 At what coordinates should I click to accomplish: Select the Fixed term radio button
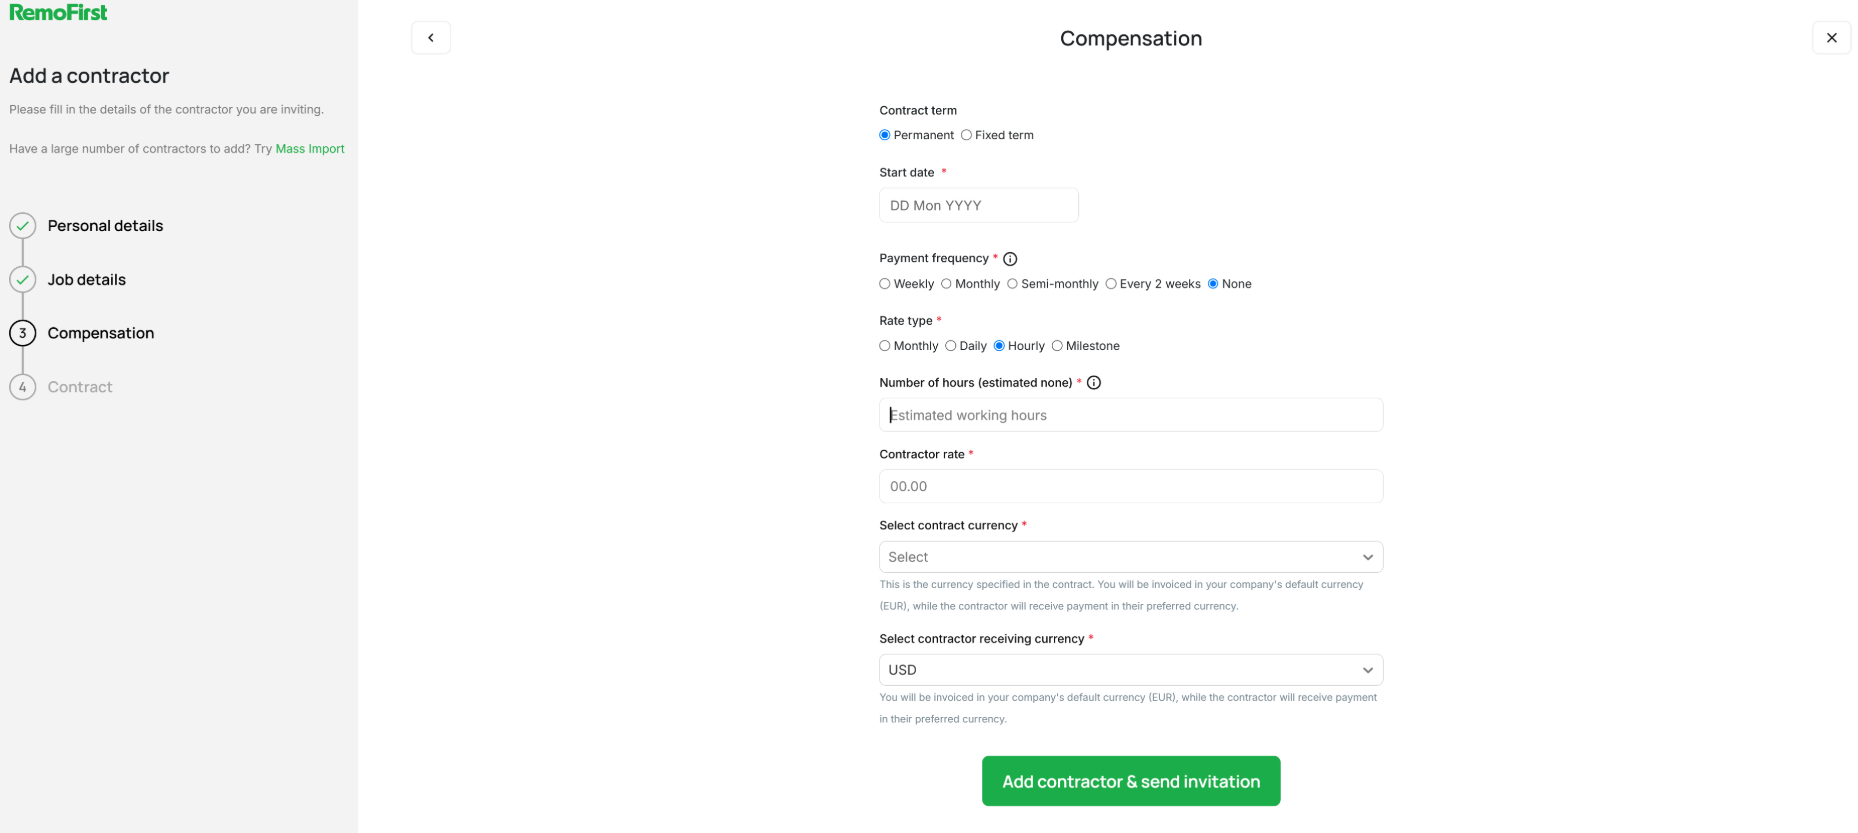(x=967, y=135)
